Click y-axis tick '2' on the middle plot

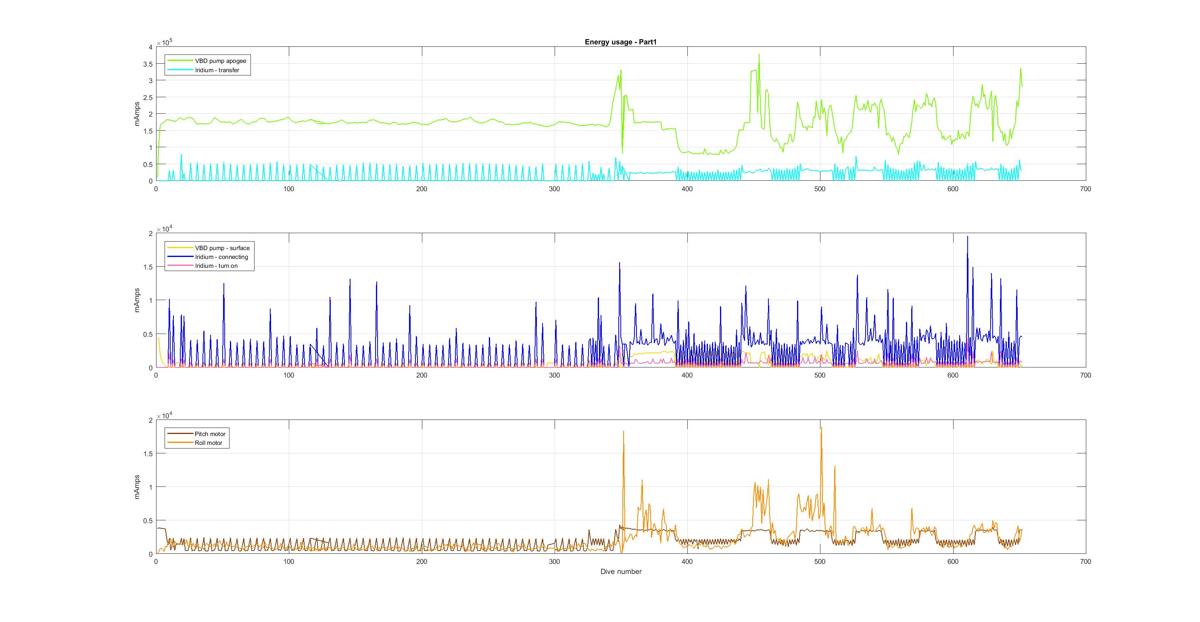point(150,233)
